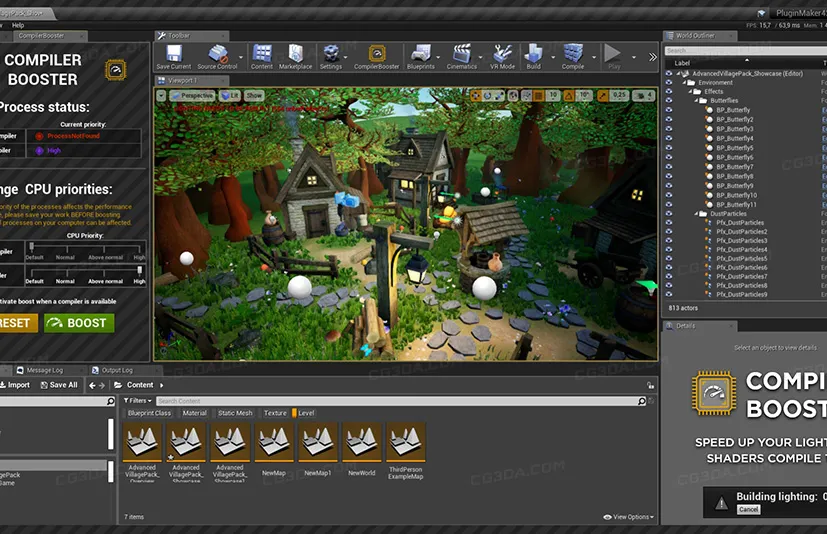Click the green BOOST button
The width and height of the screenshot is (827, 534).
pyautogui.click(x=79, y=323)
